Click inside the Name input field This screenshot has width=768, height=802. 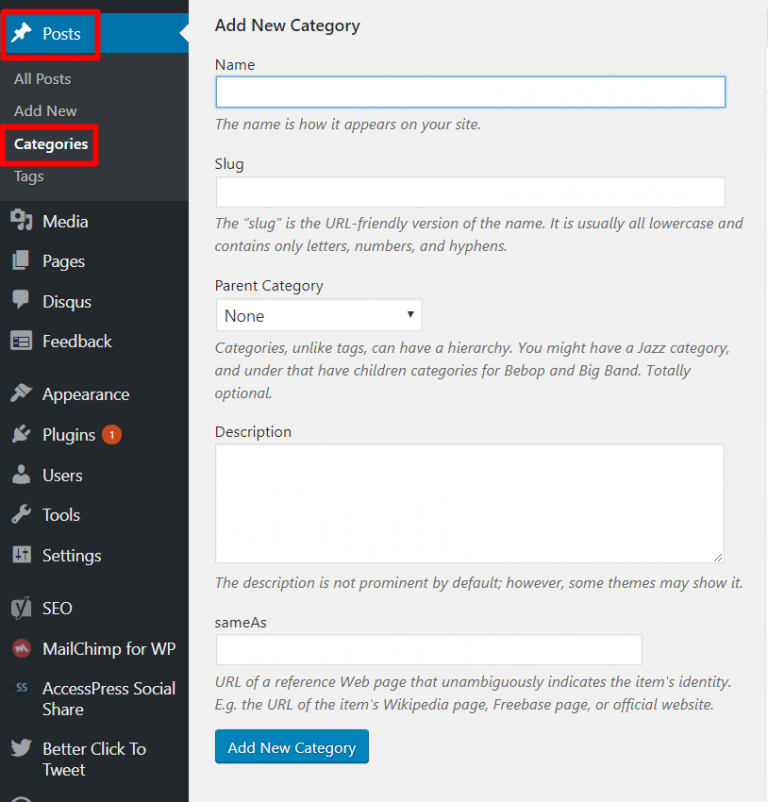pyautogui.click(x=469, y=91)
